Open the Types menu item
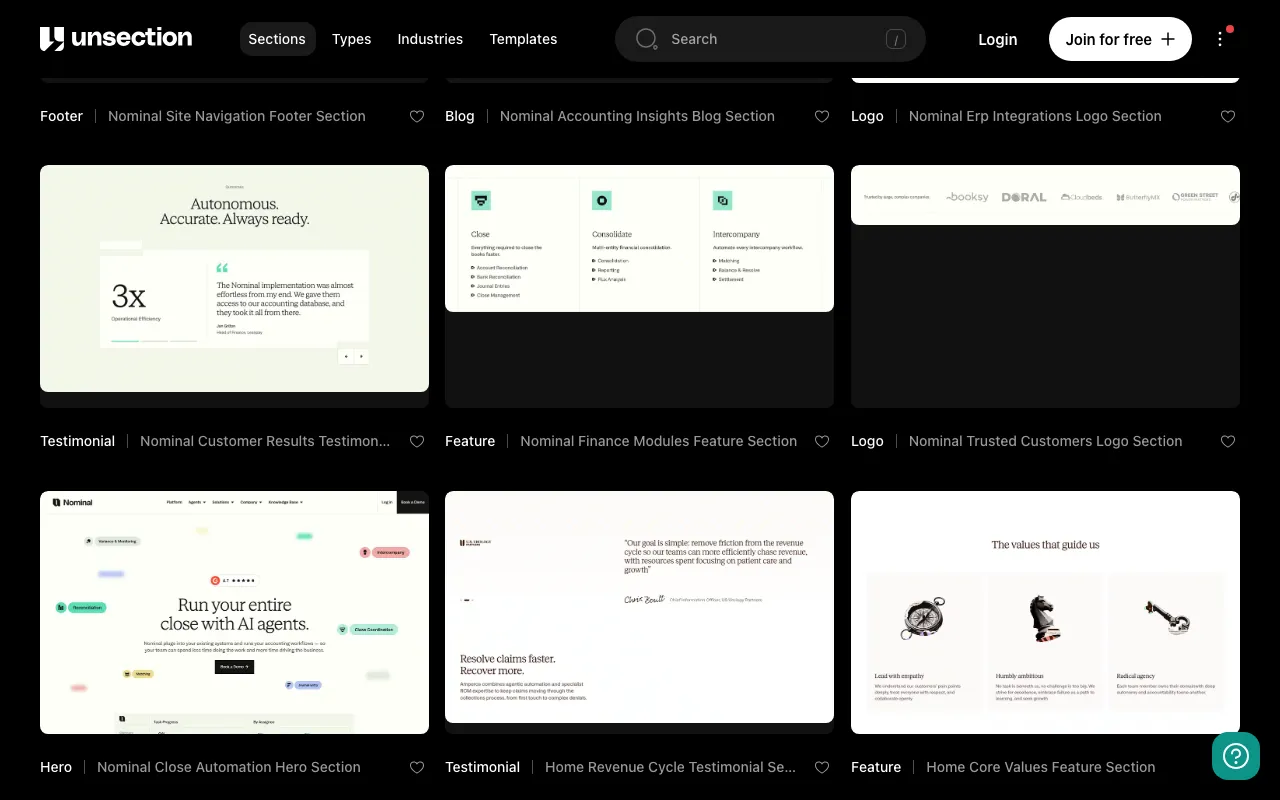 (351, 39)
